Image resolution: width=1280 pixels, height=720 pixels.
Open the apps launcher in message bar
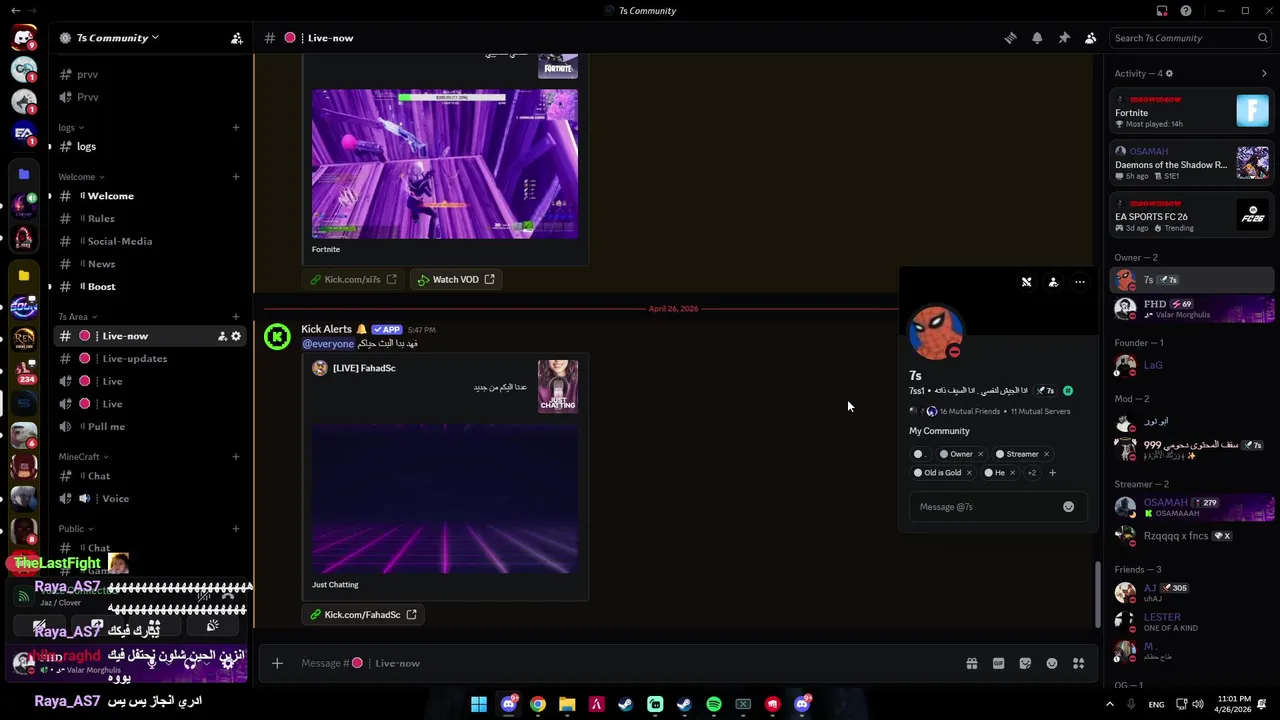tap(1079, 663)
